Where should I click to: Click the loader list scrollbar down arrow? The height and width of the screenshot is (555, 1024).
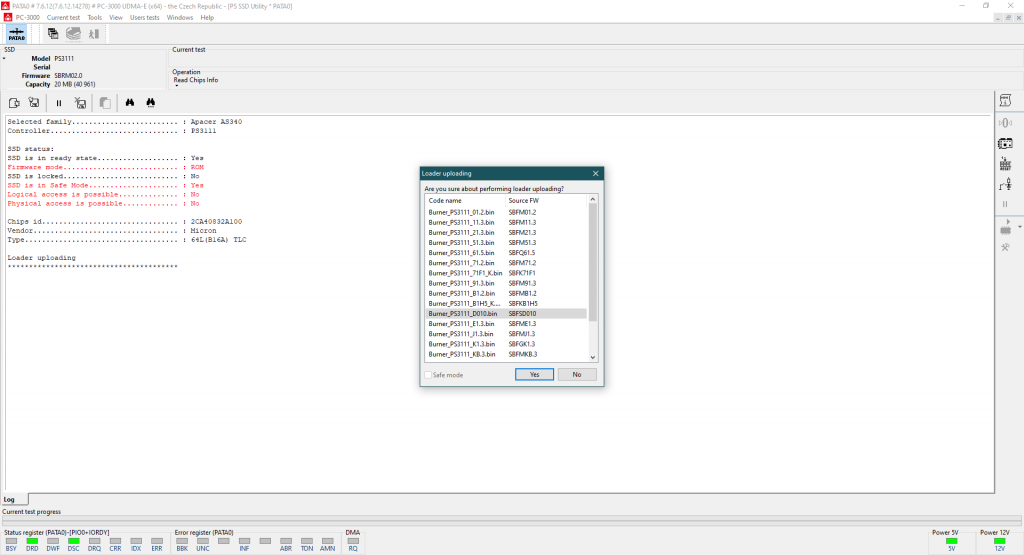[593, 357]
